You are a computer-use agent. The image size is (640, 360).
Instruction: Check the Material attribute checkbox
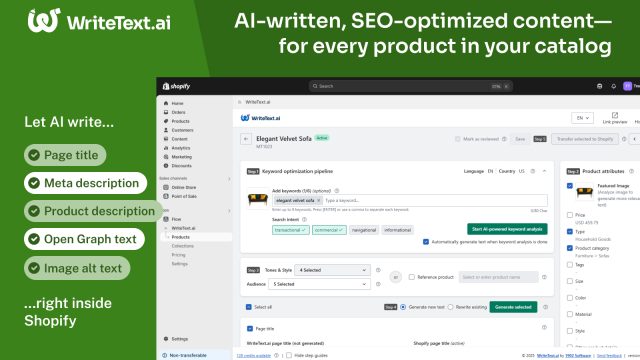[570, 314]
